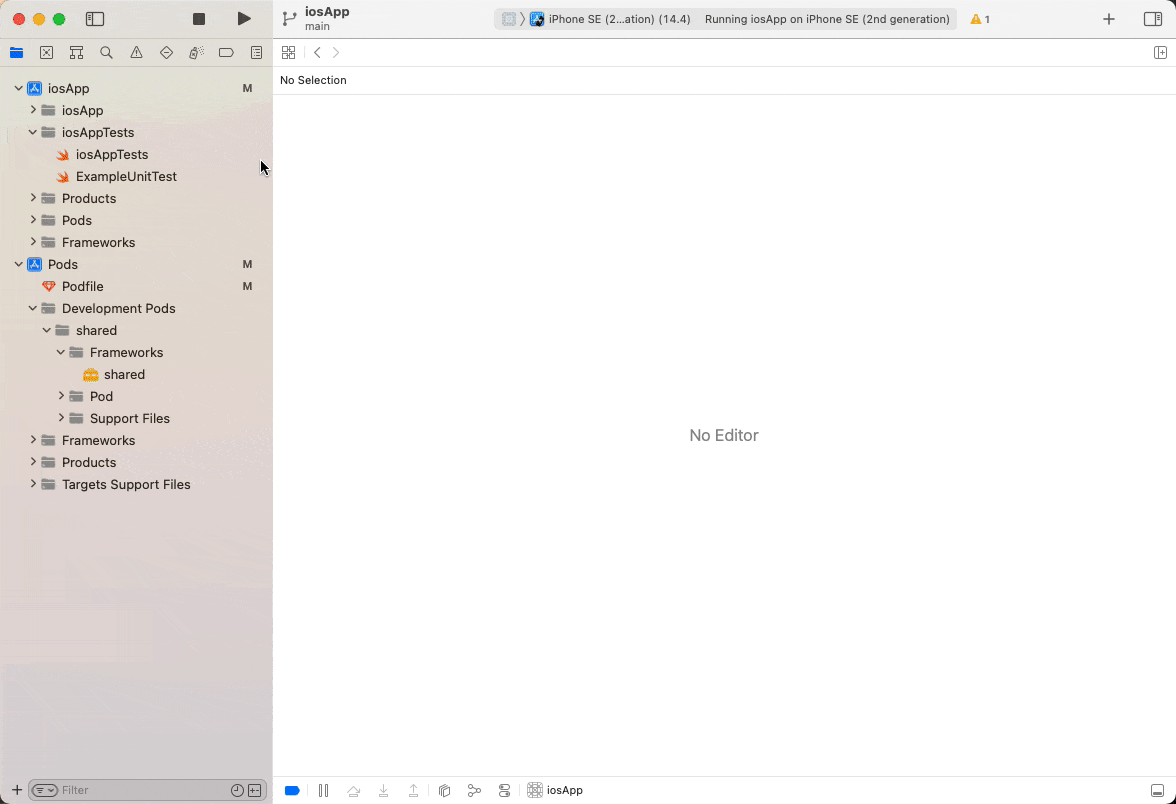Open the Find navigator magnifier
Screen dimensions: 1176x804
(106, 52)
